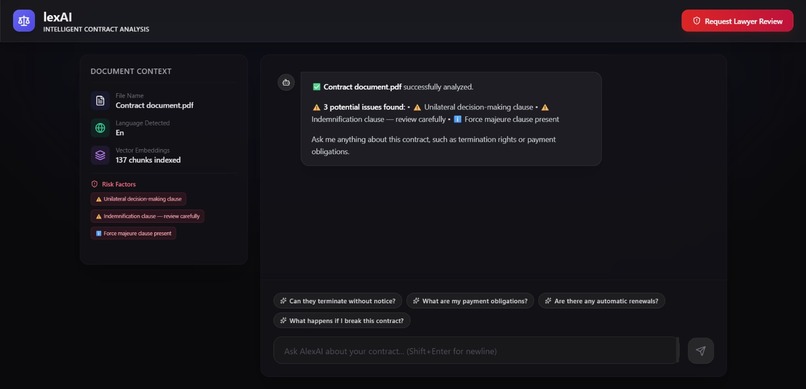This screenshot has width=806, height=389.
Task: Click the green checkmark icon in the message
Action: [317, 87]
